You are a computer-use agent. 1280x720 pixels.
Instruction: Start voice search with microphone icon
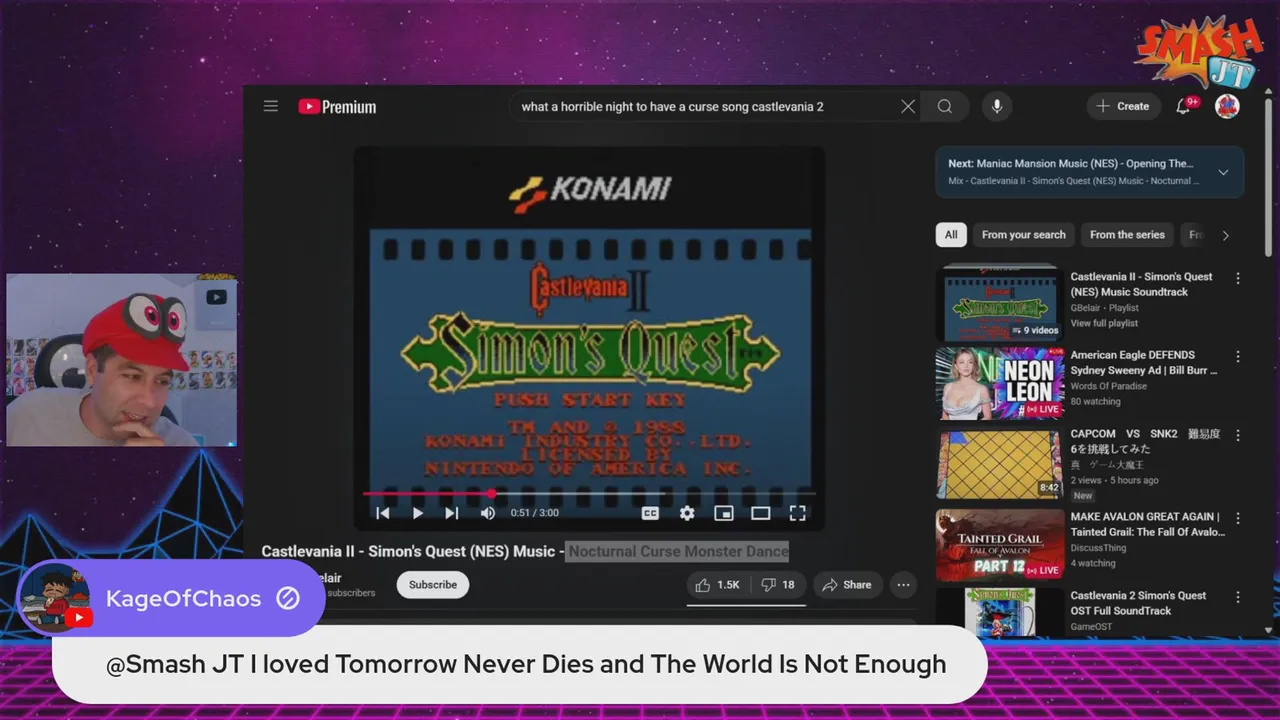tap(996, 106)
